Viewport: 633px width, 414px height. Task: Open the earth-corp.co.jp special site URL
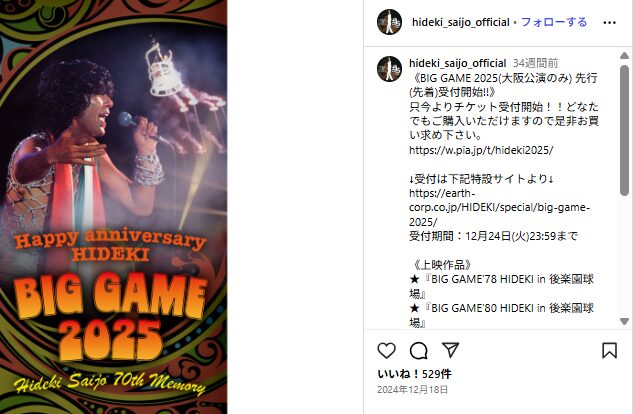pyautogui.click(x=499, y=207)
